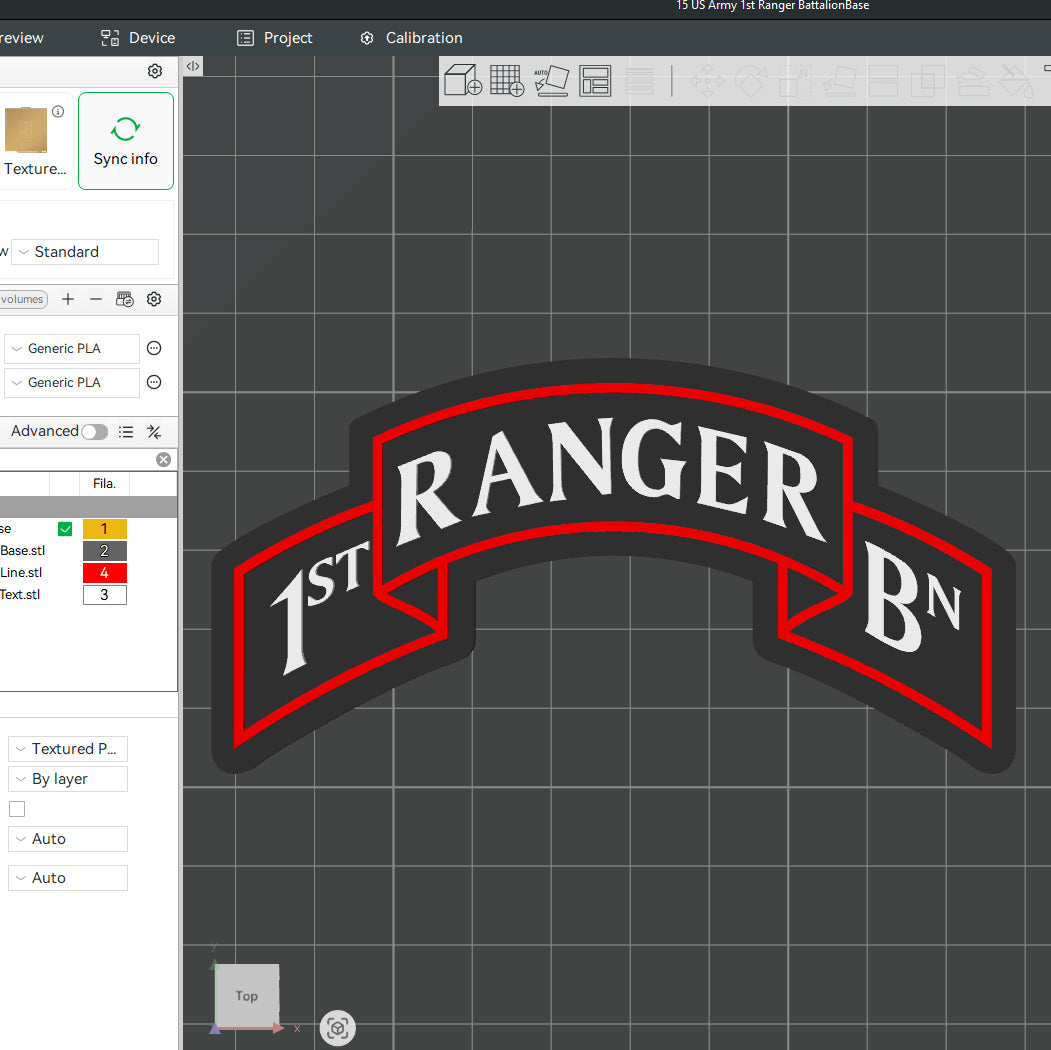Open the Calibration tab
This screenshot has width=1051, height=1050.
(411, 37)
